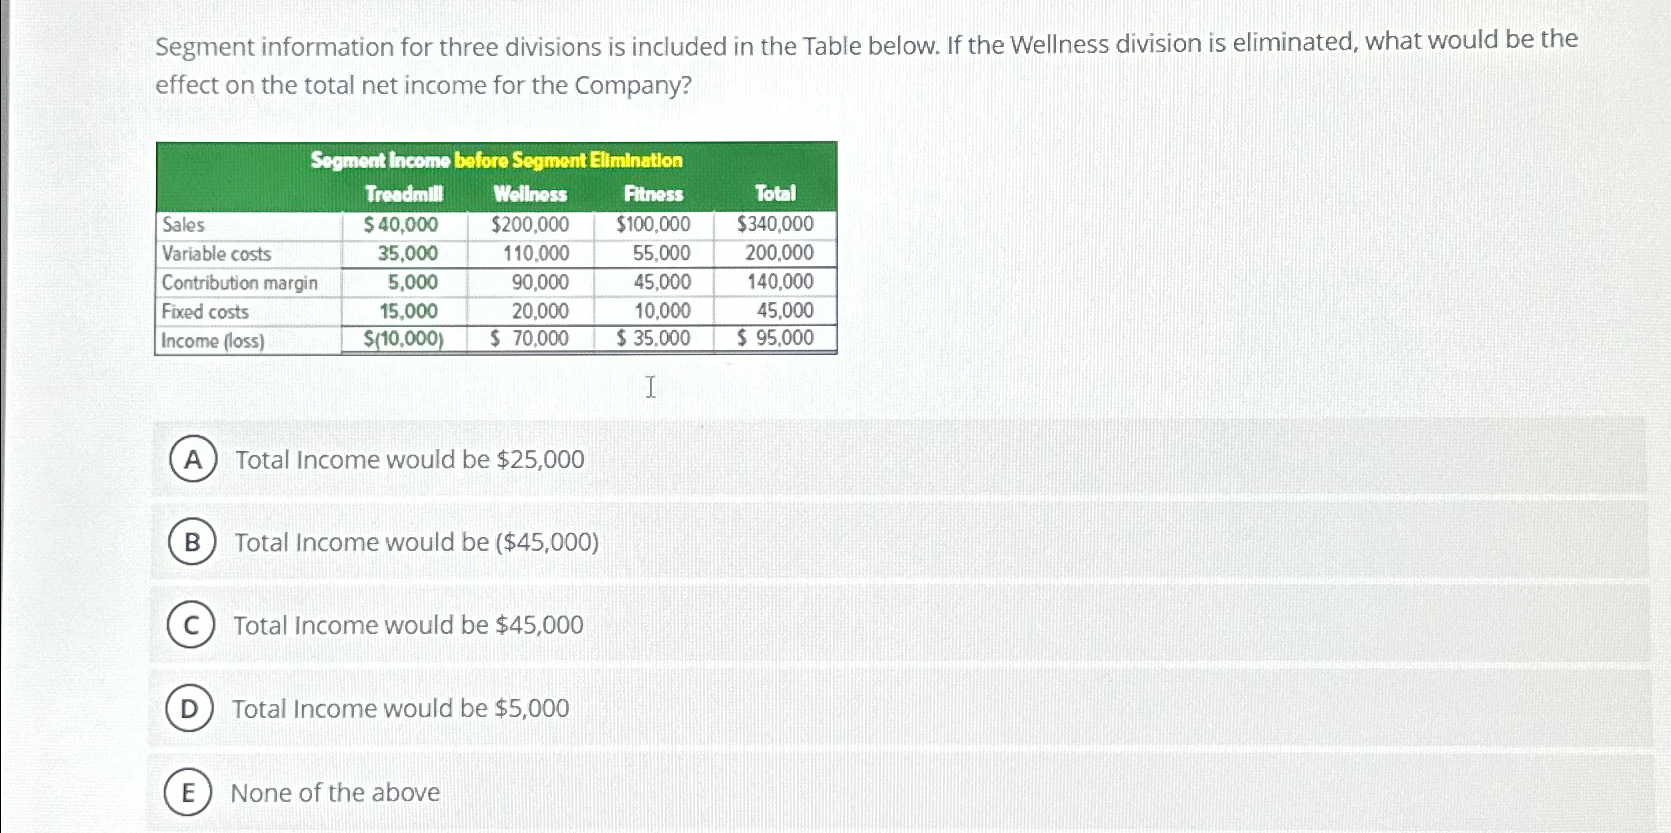
Task: Click the text cursor below the table
Action: pos(650,387)
